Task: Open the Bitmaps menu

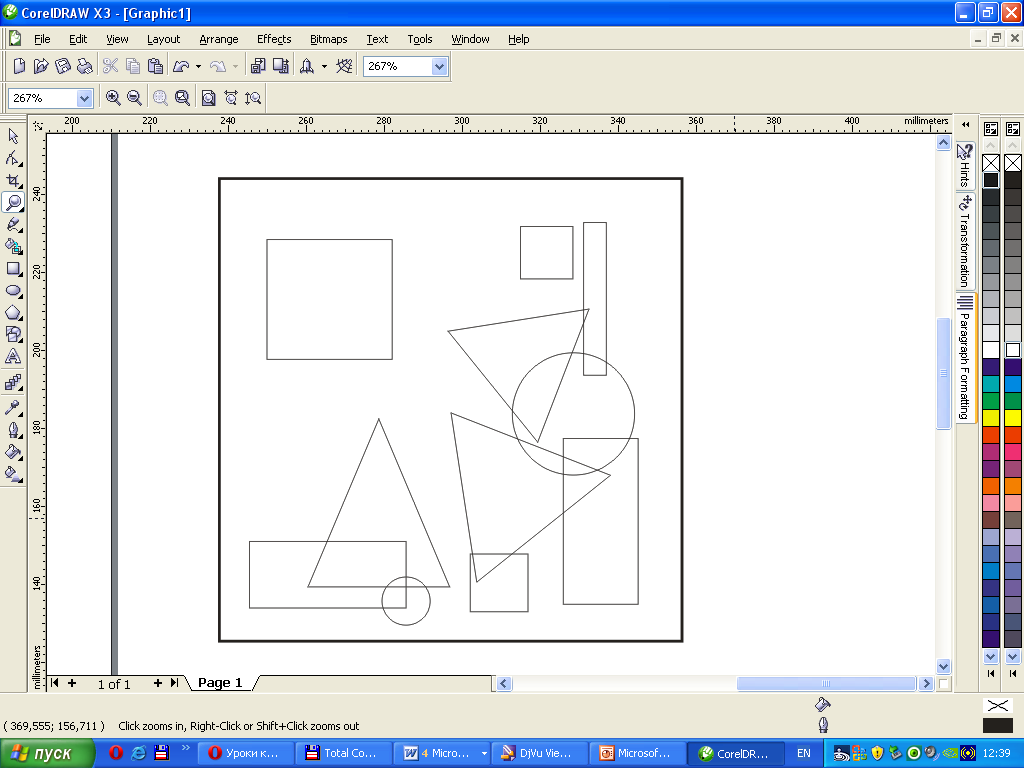Action: click(x=328, y=39)
